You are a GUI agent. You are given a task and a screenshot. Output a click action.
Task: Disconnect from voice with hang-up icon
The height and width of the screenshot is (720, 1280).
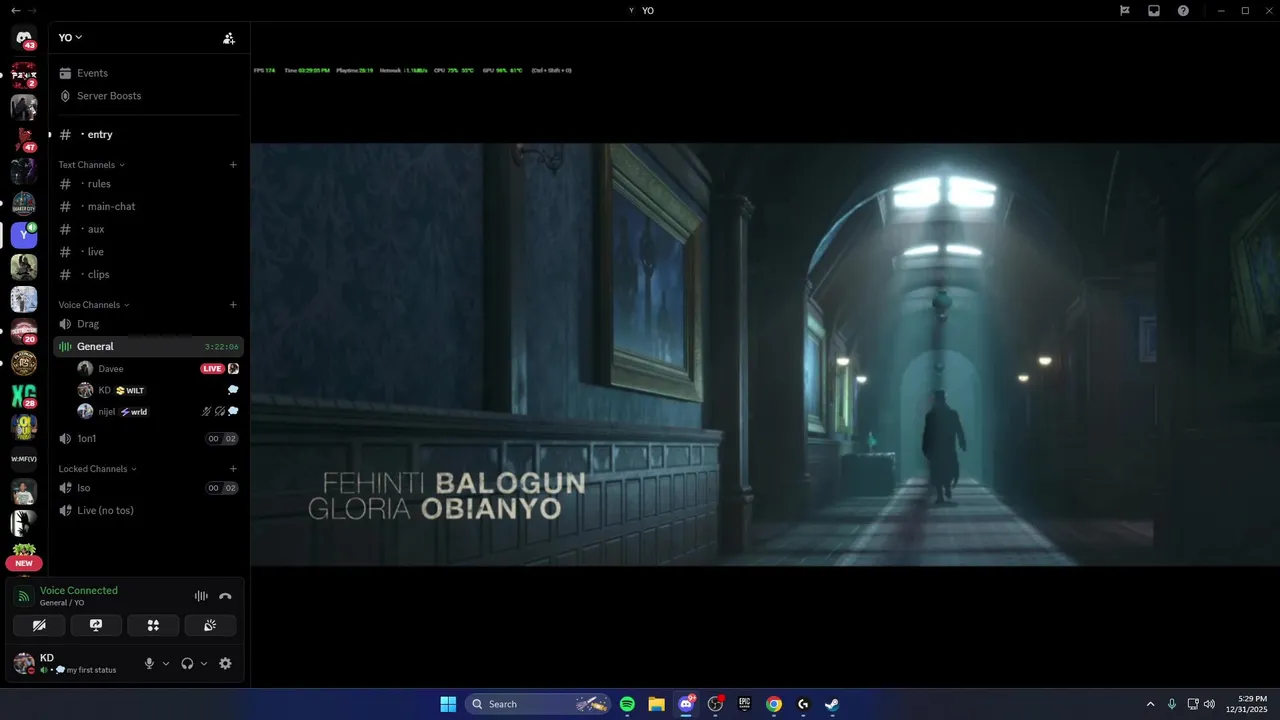pos(225,596)
